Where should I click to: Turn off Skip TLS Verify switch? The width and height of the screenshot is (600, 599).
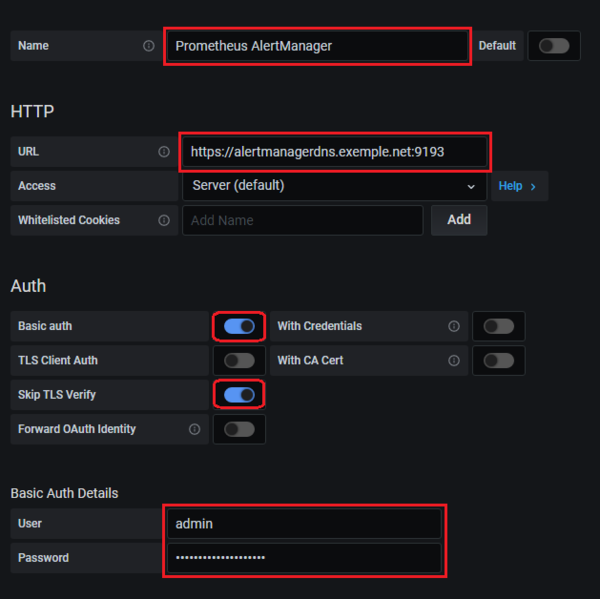(239, 395)
